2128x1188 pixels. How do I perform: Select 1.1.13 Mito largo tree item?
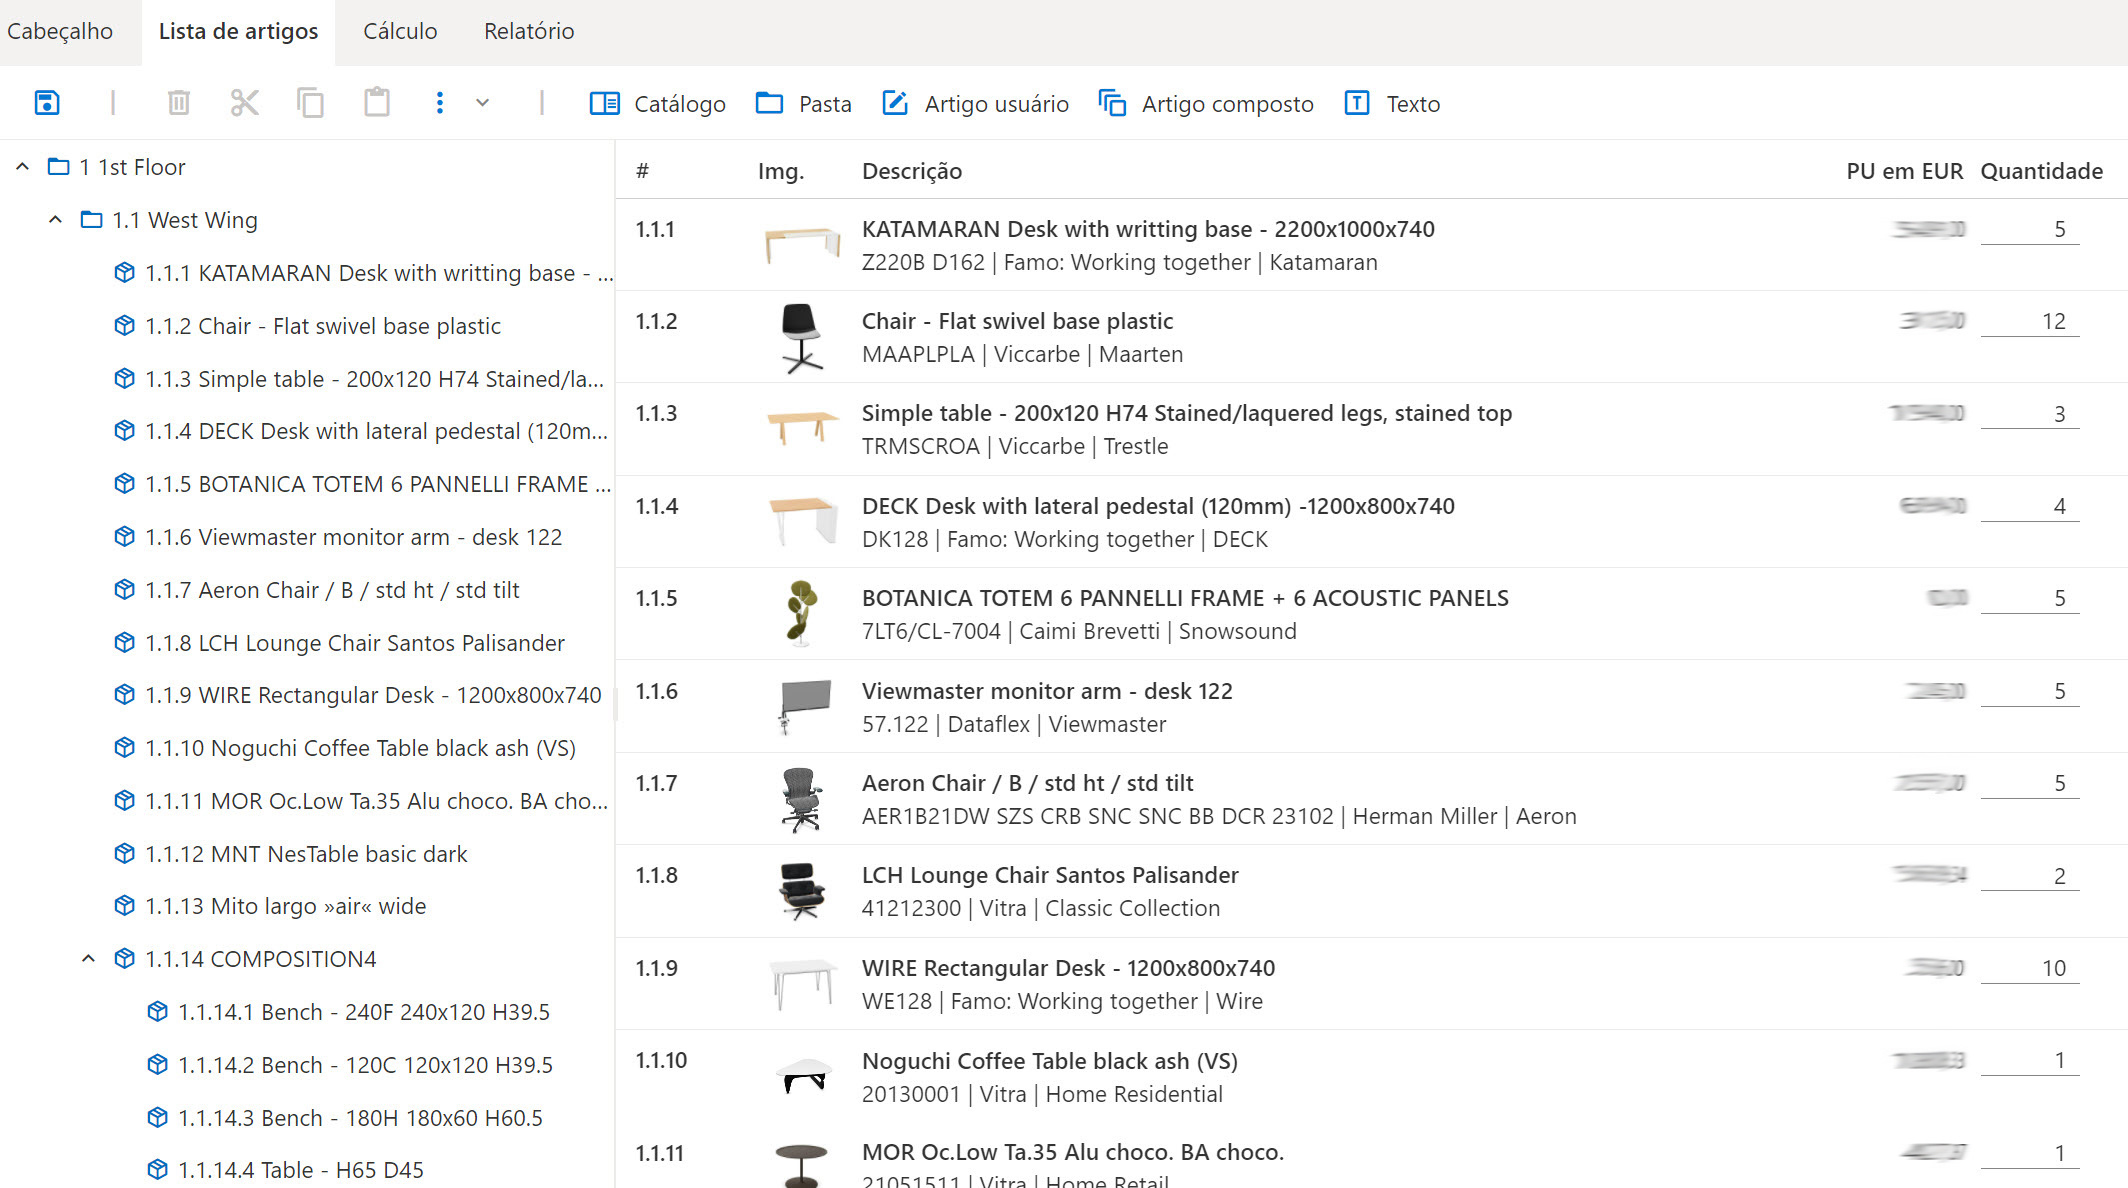click(x=286, y=906)
